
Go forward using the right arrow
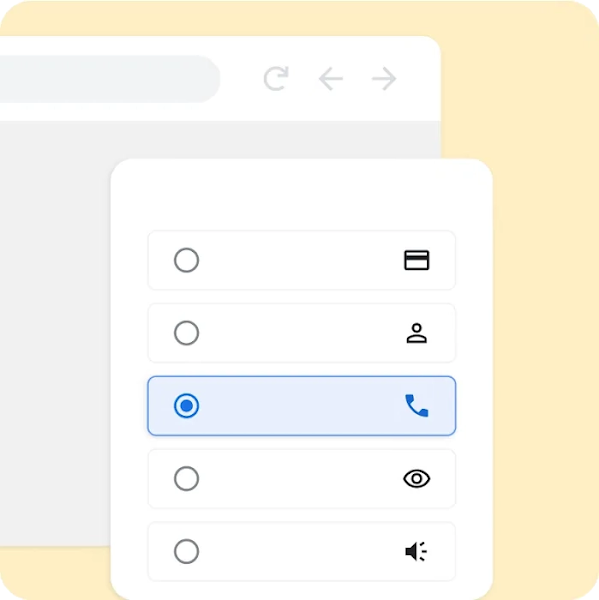(x=384, y=79)
